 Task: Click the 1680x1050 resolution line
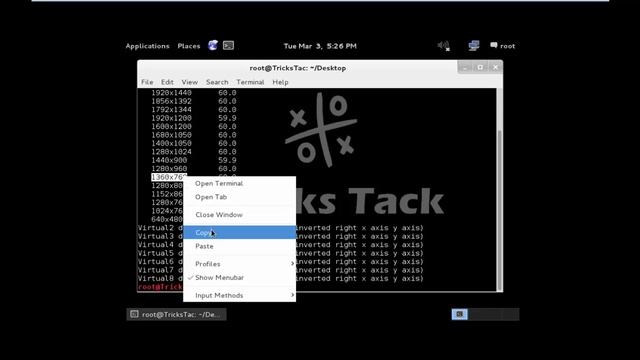click(193, 135)
